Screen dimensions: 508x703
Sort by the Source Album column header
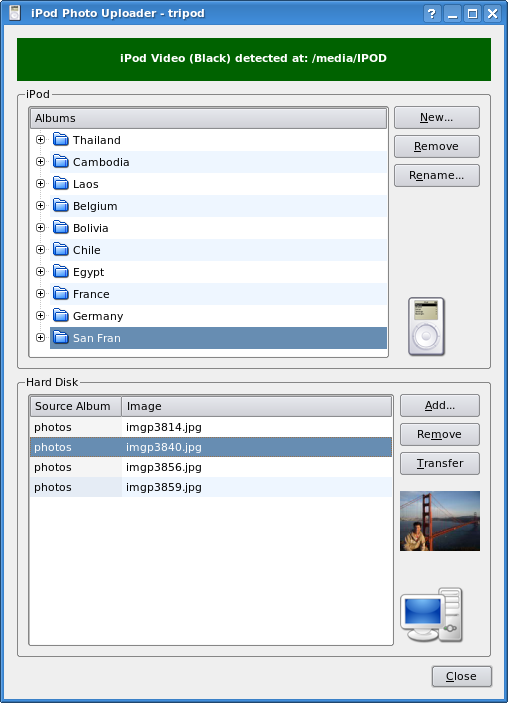pyautogui.click(x=76, y=406)
